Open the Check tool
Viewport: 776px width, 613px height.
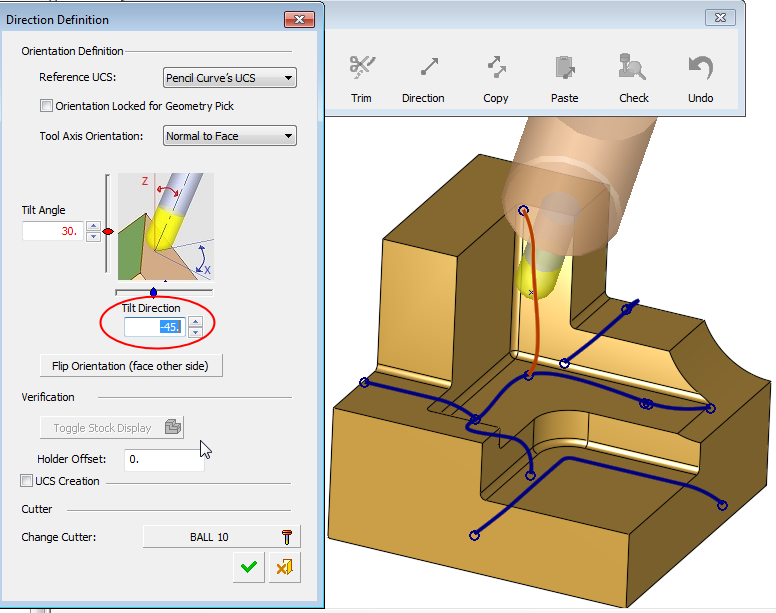click(633, 68)
